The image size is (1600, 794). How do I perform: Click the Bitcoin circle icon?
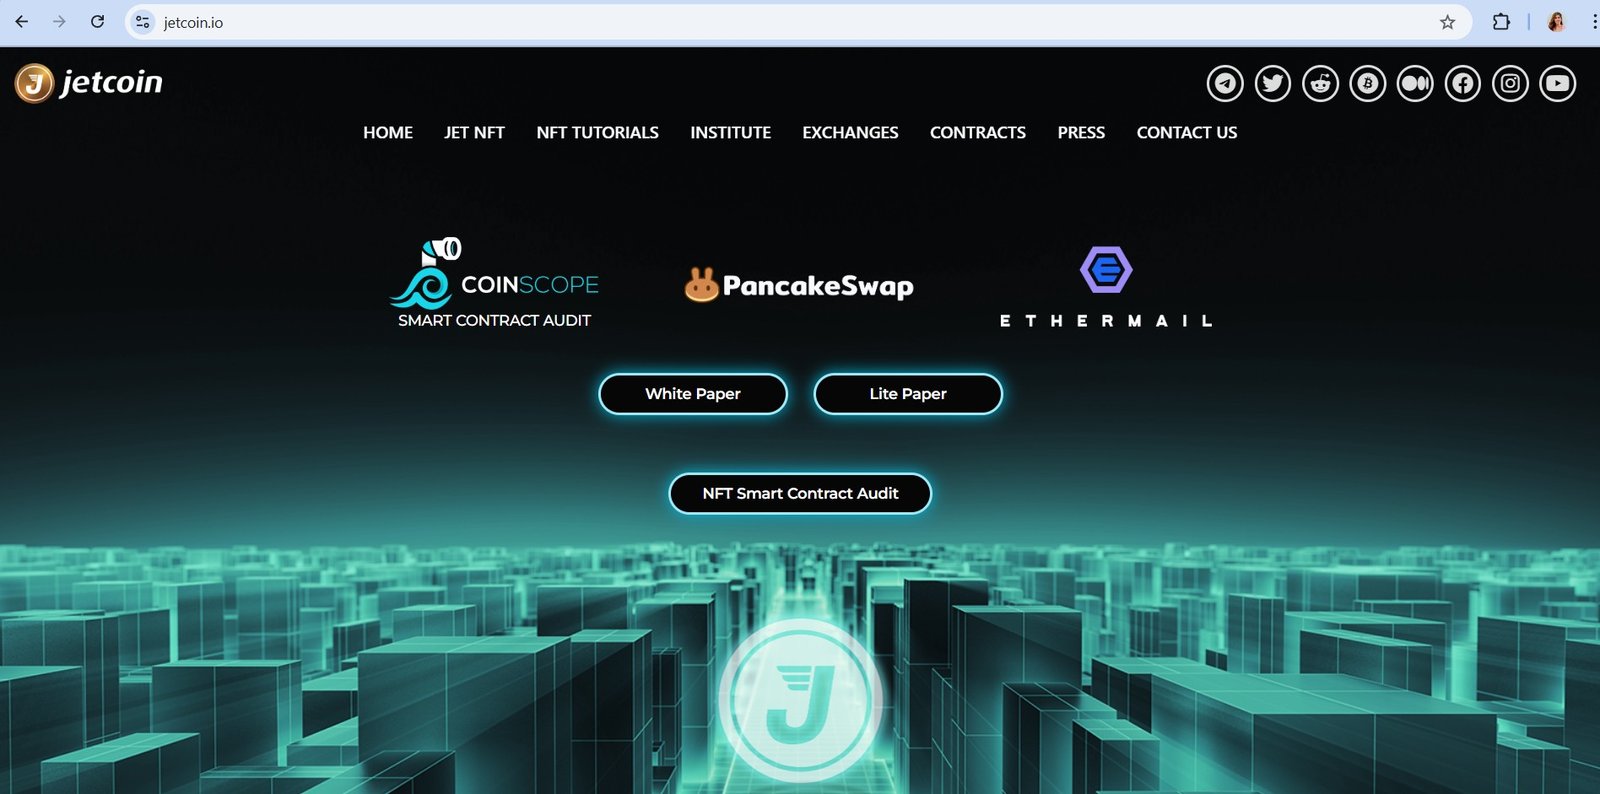[1368, 83]
